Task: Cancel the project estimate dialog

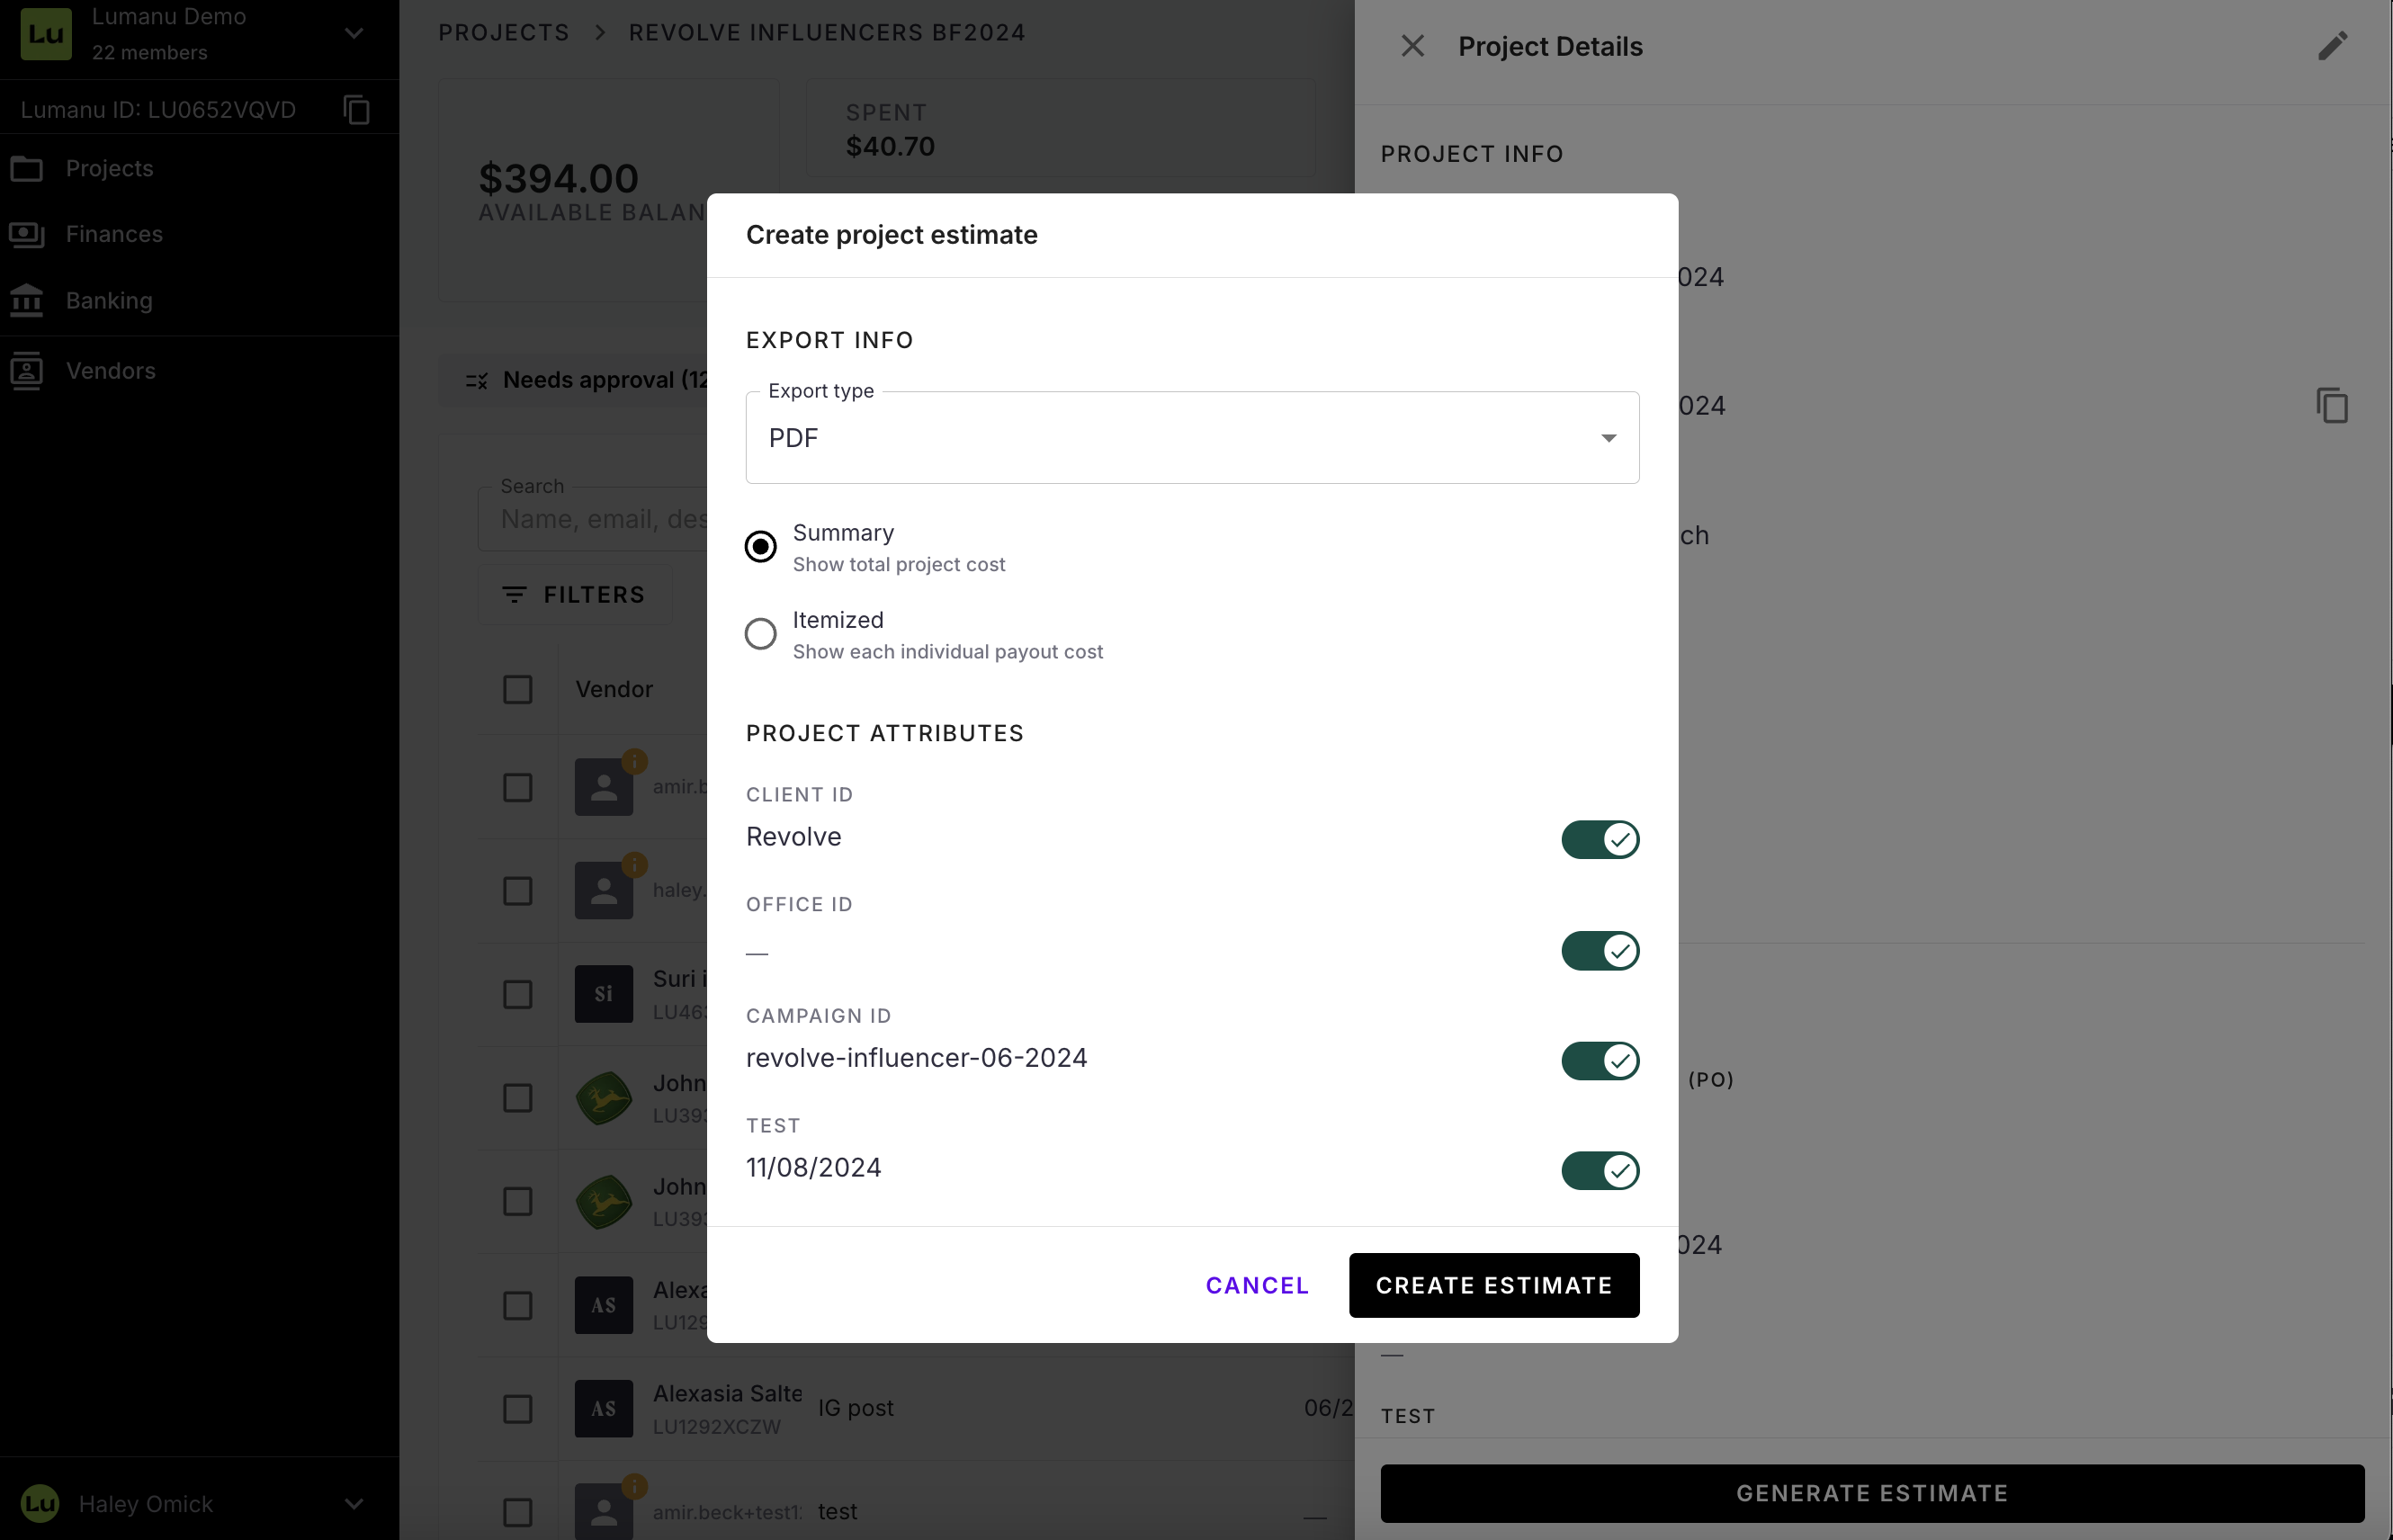Action: (x=1257, y=1285)
